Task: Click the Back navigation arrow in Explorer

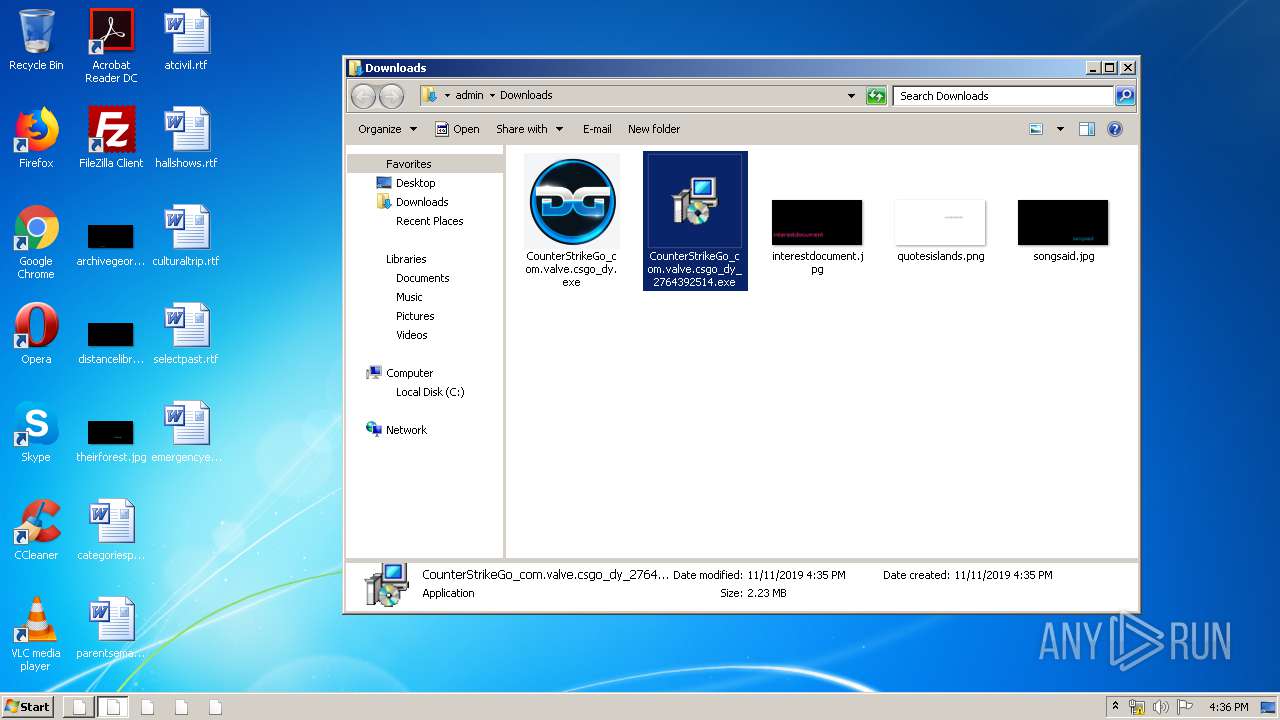Action: 364,96
